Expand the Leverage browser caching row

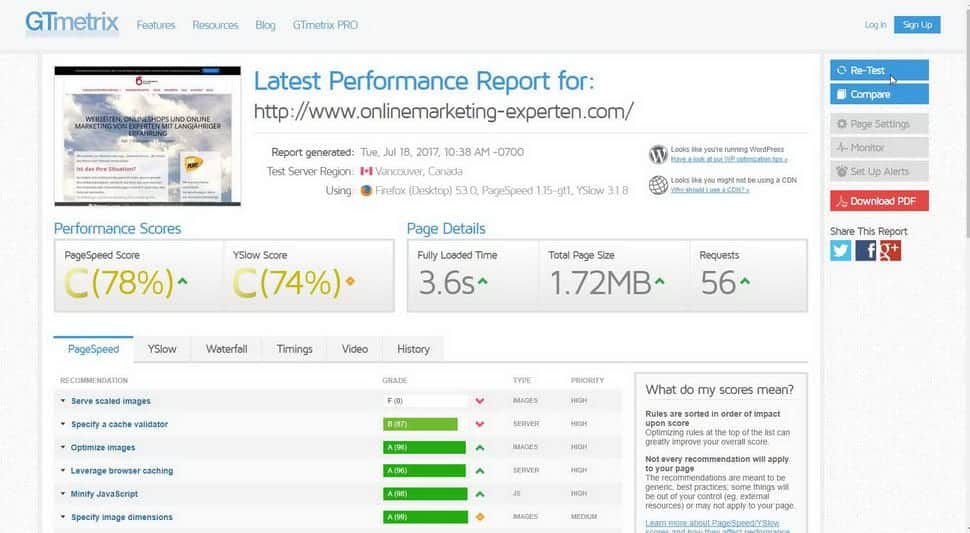[121, 471]
